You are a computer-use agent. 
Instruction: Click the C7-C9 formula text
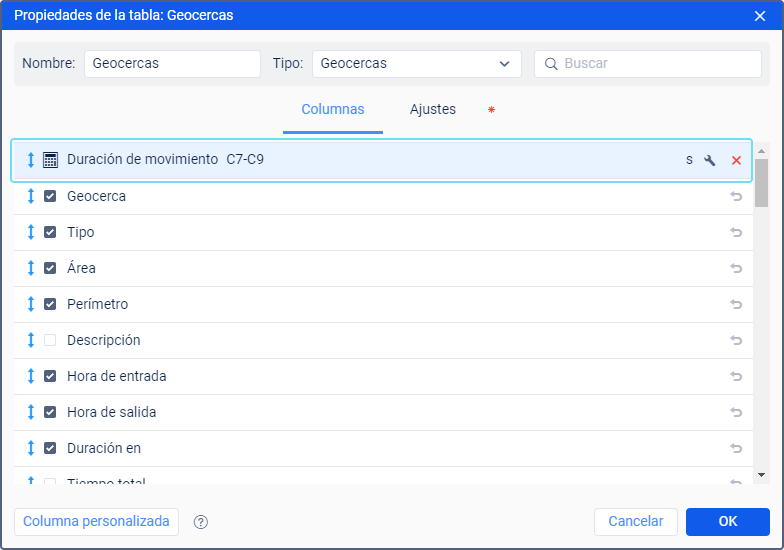245,160
